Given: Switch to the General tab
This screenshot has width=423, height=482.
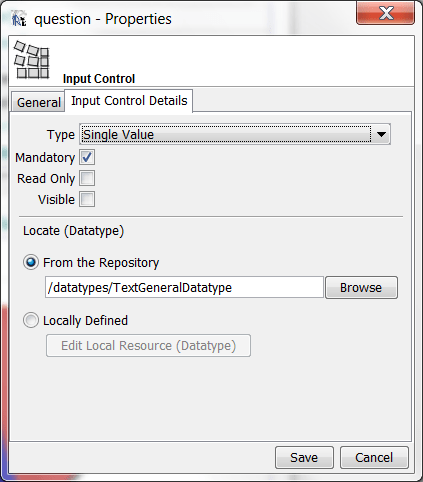Looking at the screenshot, I should click(x=38, y=102).
